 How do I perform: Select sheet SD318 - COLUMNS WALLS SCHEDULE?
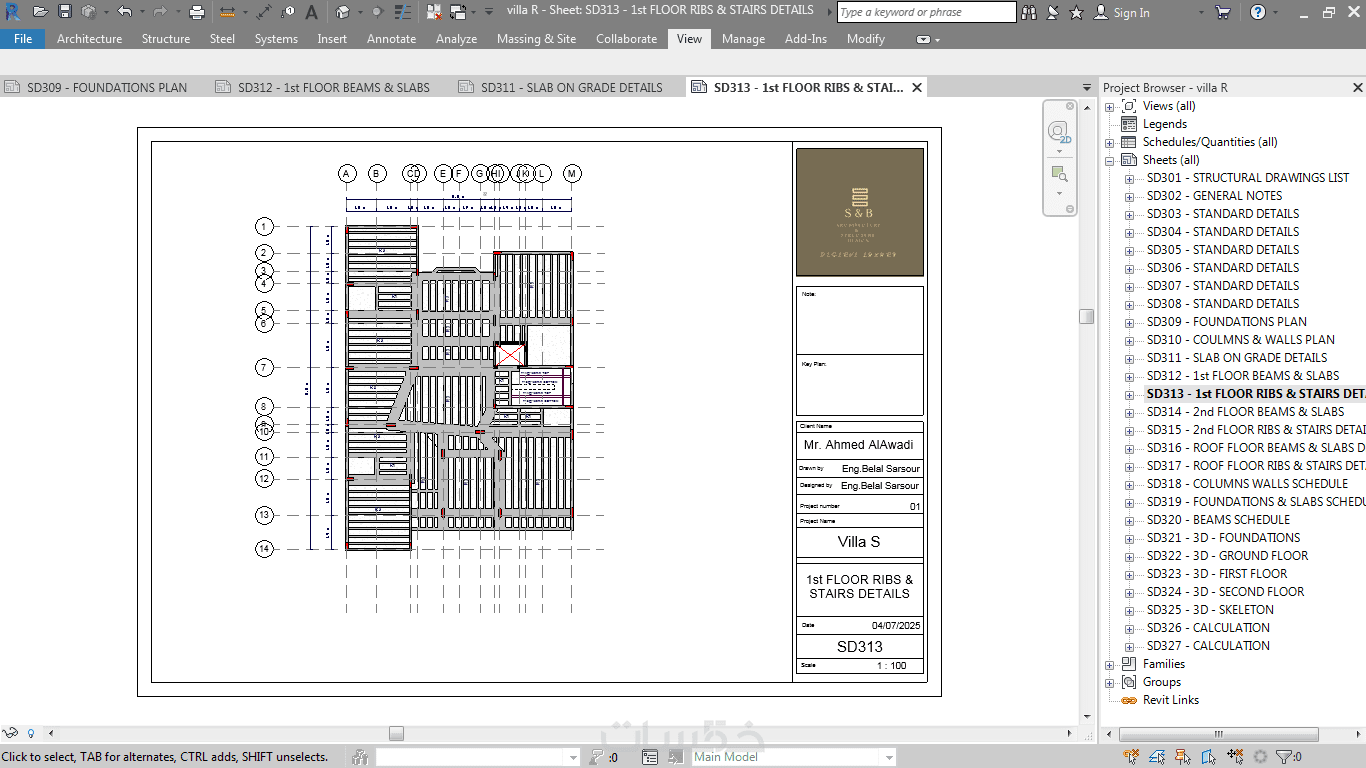point(1247,484)
